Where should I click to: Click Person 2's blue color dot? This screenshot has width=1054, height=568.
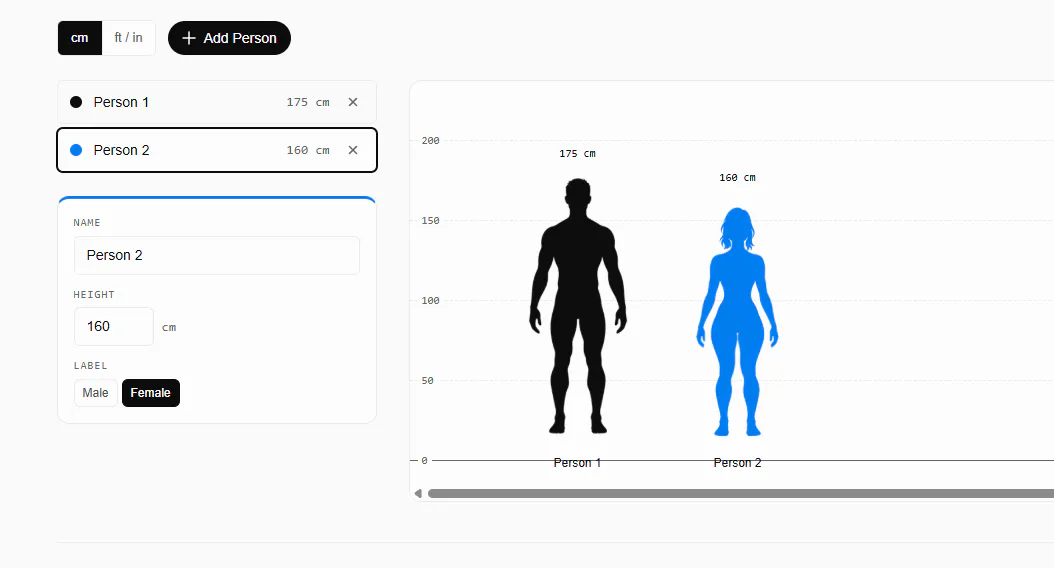[76, 150]
